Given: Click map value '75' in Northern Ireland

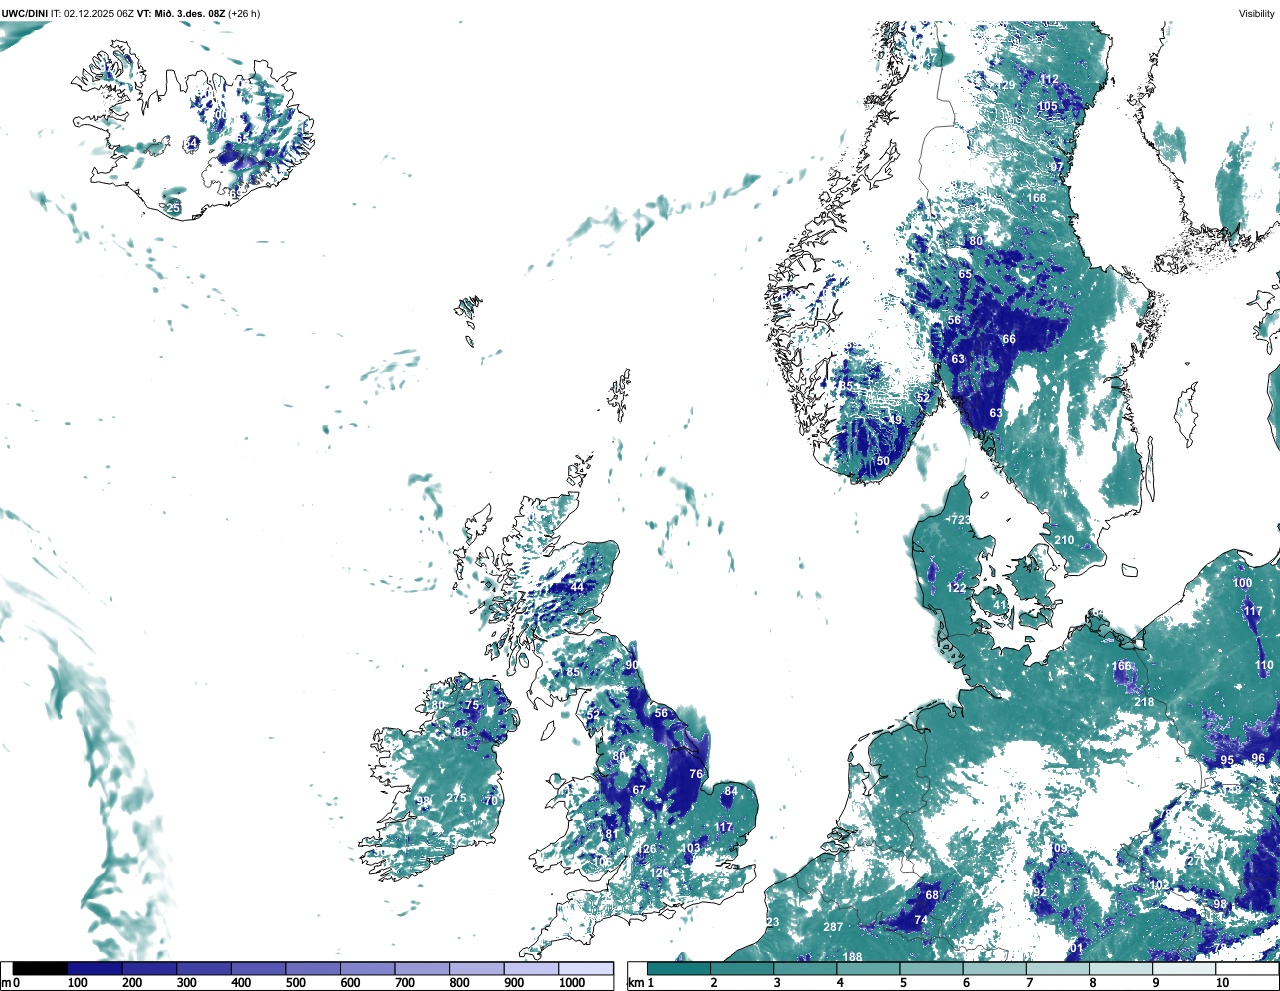Looking at the screenshot, I should pyautogui.click(x=472, y=705).
